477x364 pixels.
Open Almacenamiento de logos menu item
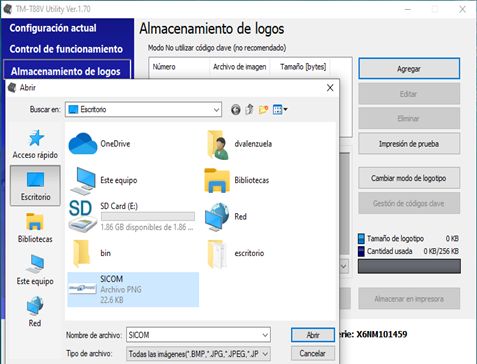(66, 71)
